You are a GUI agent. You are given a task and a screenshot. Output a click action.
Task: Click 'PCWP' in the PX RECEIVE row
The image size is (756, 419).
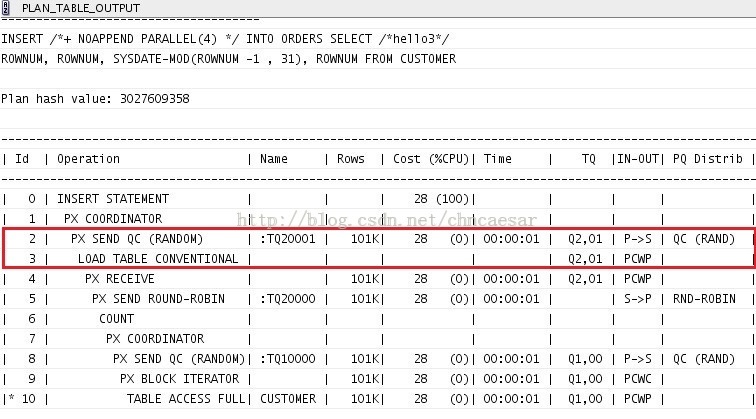(x=637, y=279)
